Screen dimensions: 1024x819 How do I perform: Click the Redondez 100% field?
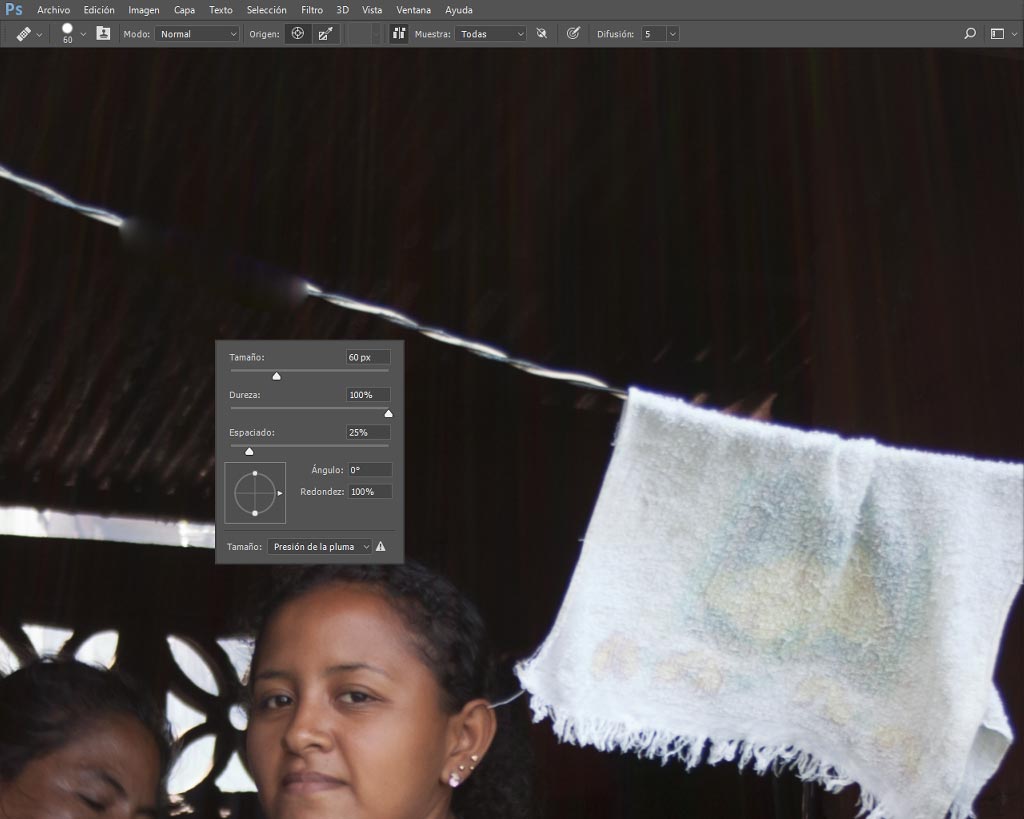click(370, 492)
